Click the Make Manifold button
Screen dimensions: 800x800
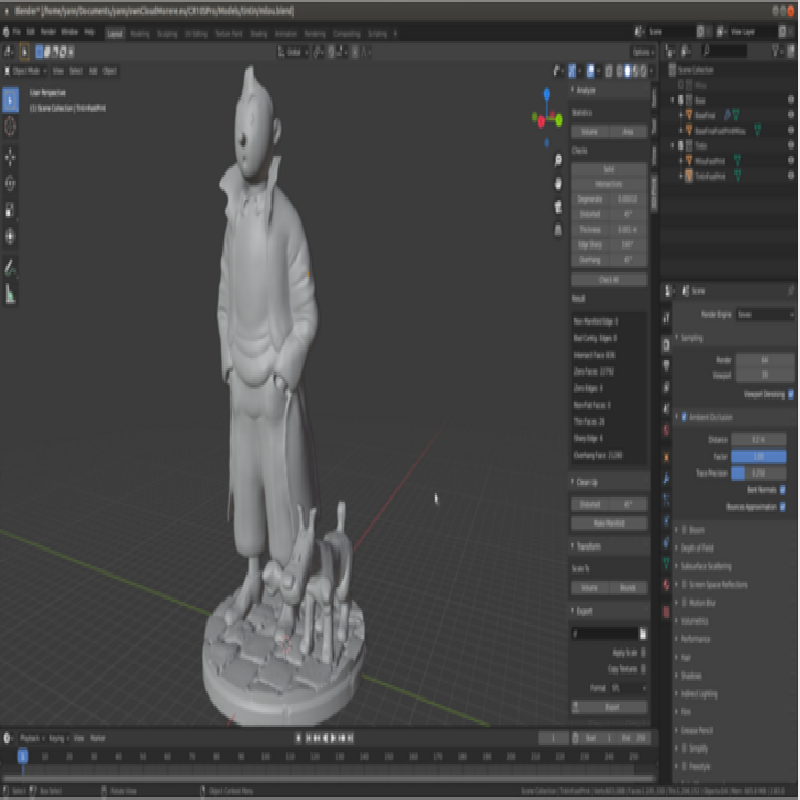pos(609,523)
